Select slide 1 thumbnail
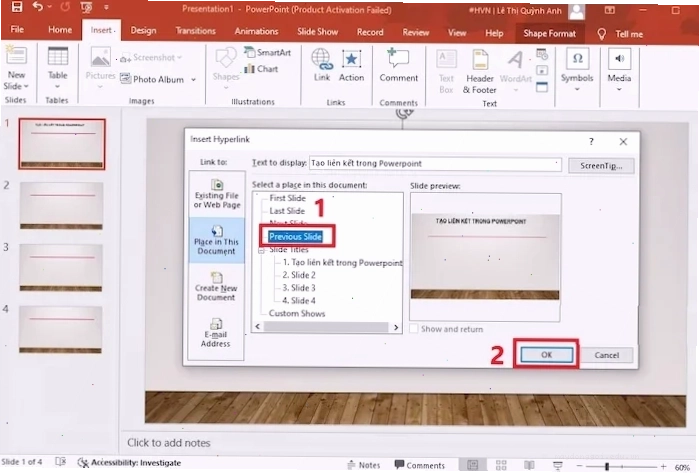 [x=62, y=144]
